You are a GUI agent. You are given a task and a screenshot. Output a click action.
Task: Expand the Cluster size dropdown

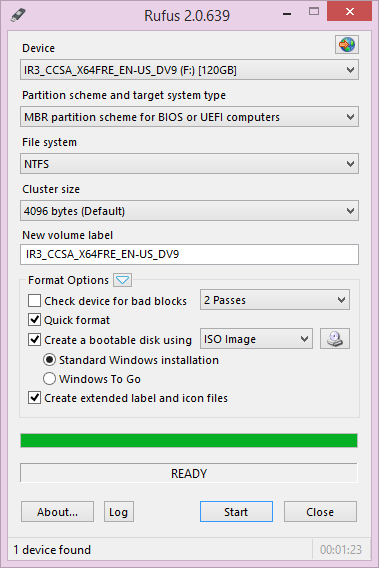coord(190,211)
